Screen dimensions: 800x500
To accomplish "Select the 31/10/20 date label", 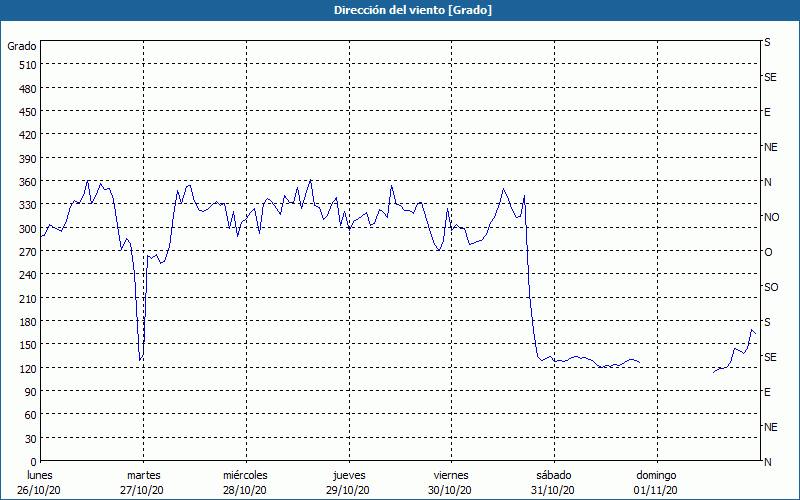I will point(553,490).
